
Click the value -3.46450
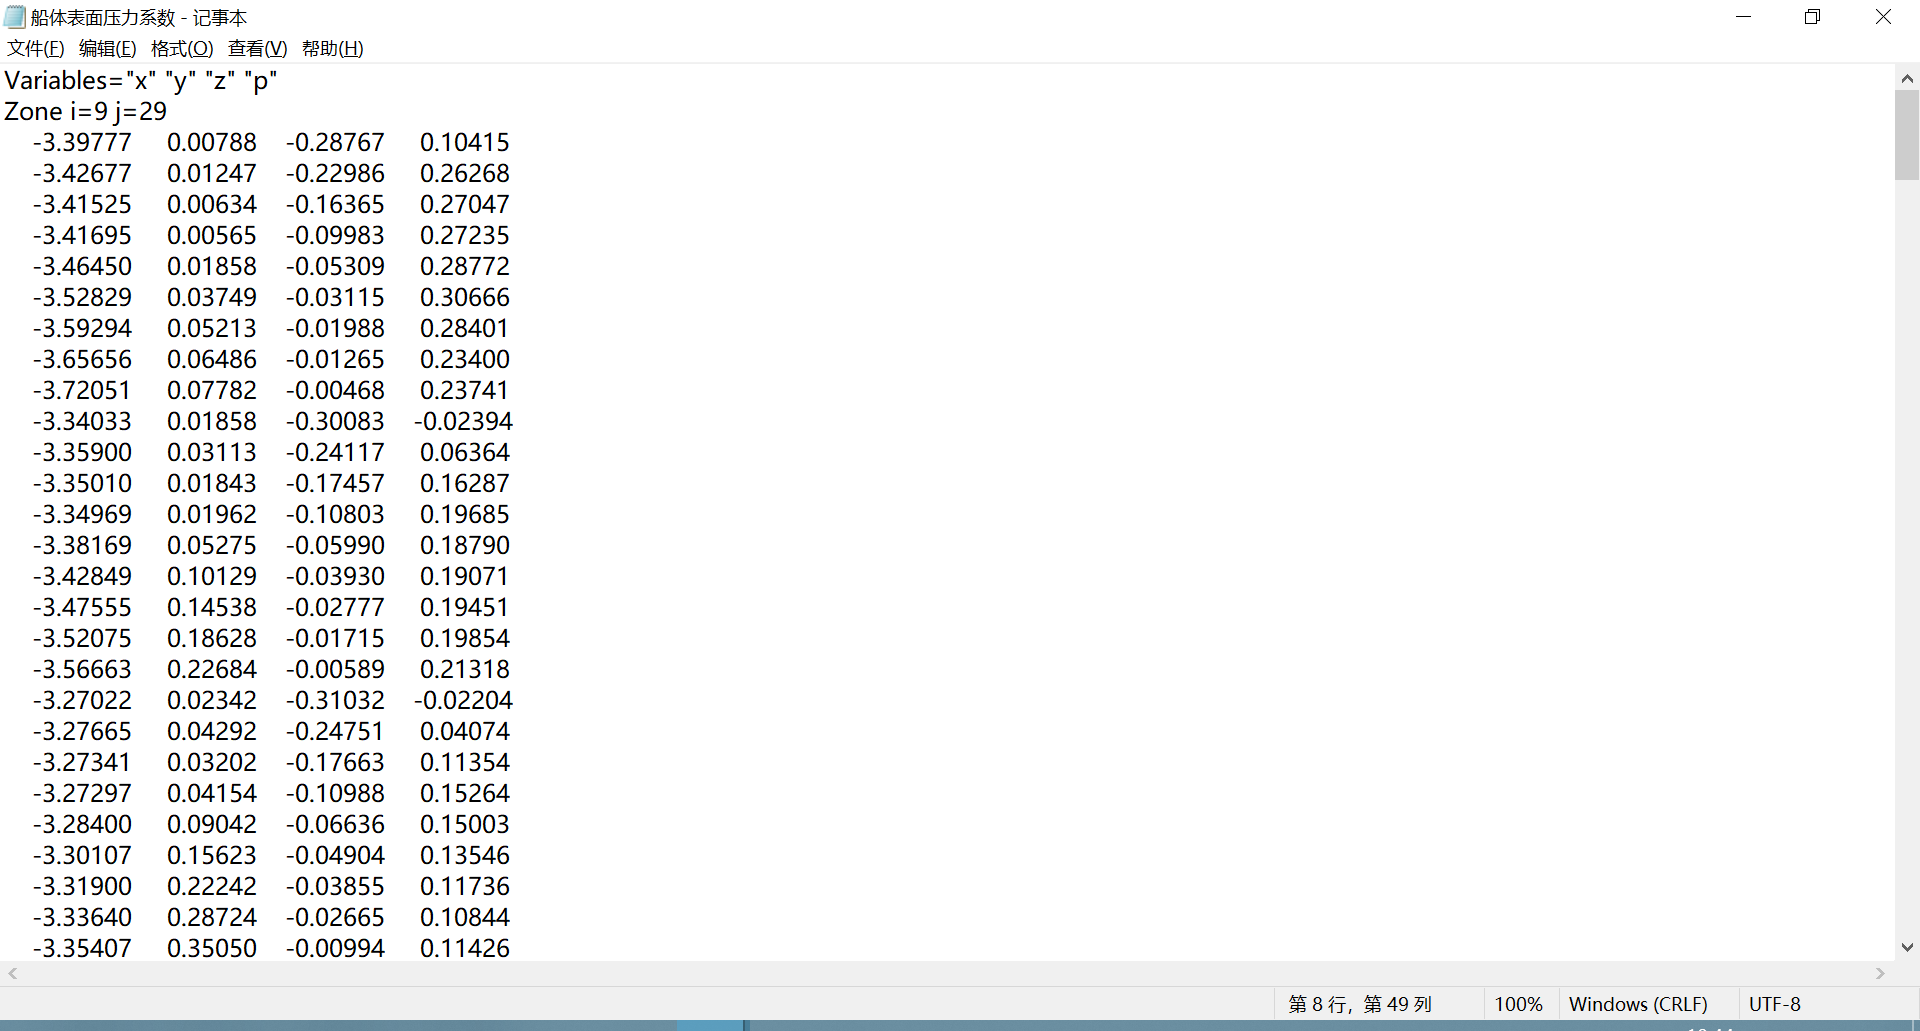(82, 267)
